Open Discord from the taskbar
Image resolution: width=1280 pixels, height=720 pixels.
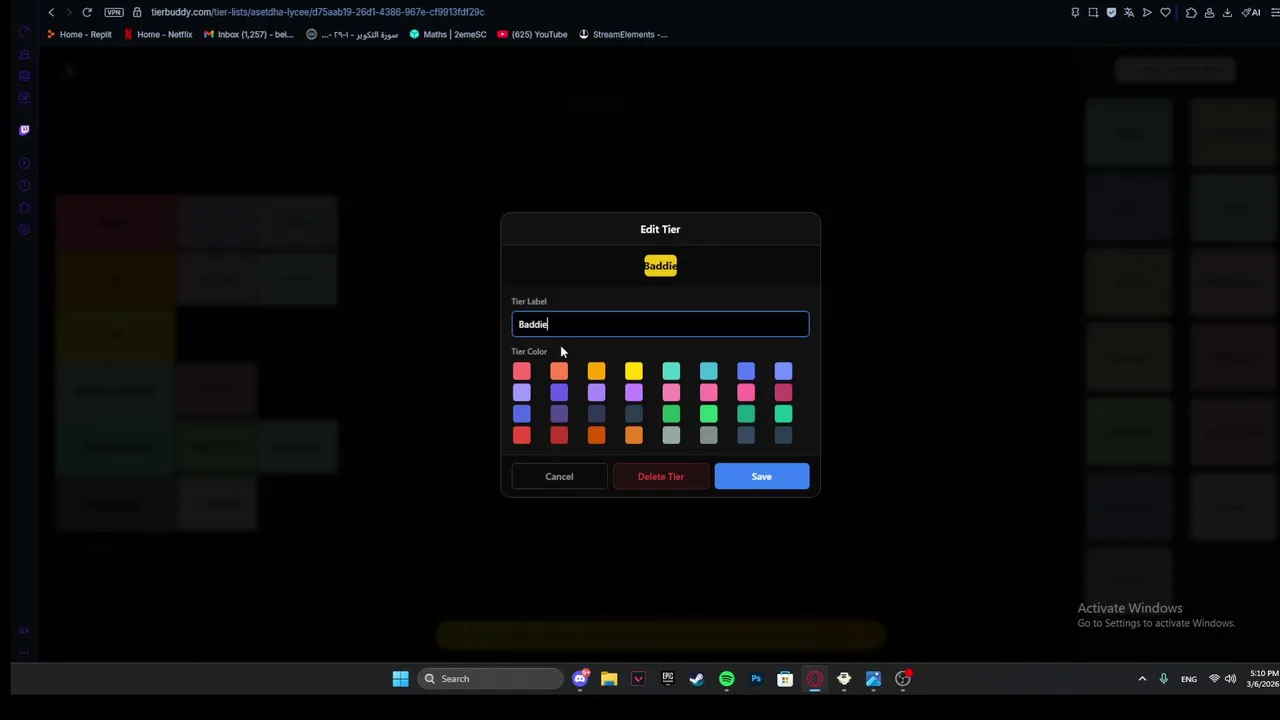click(580, 679)
